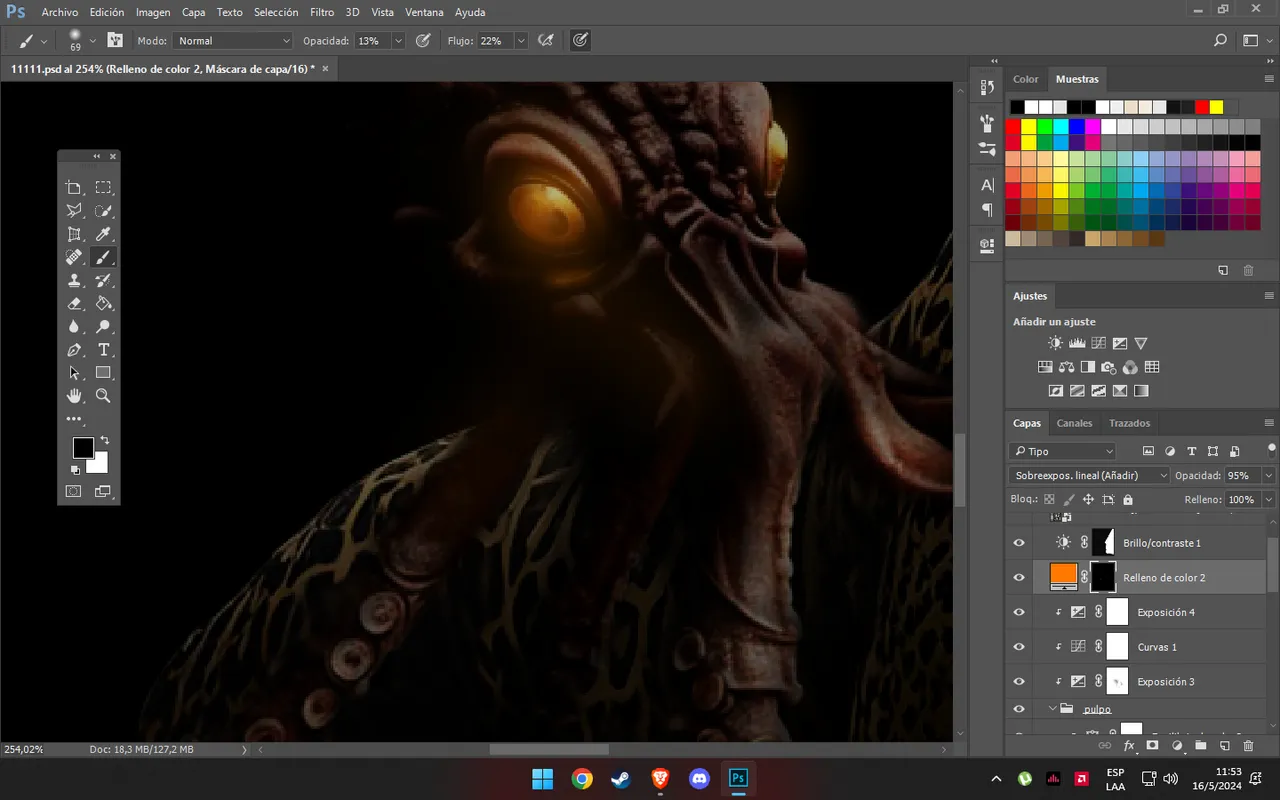Screen dimensions: 1280x800
Task: Toggle lock all on layer
Action: pos(1128,499)
